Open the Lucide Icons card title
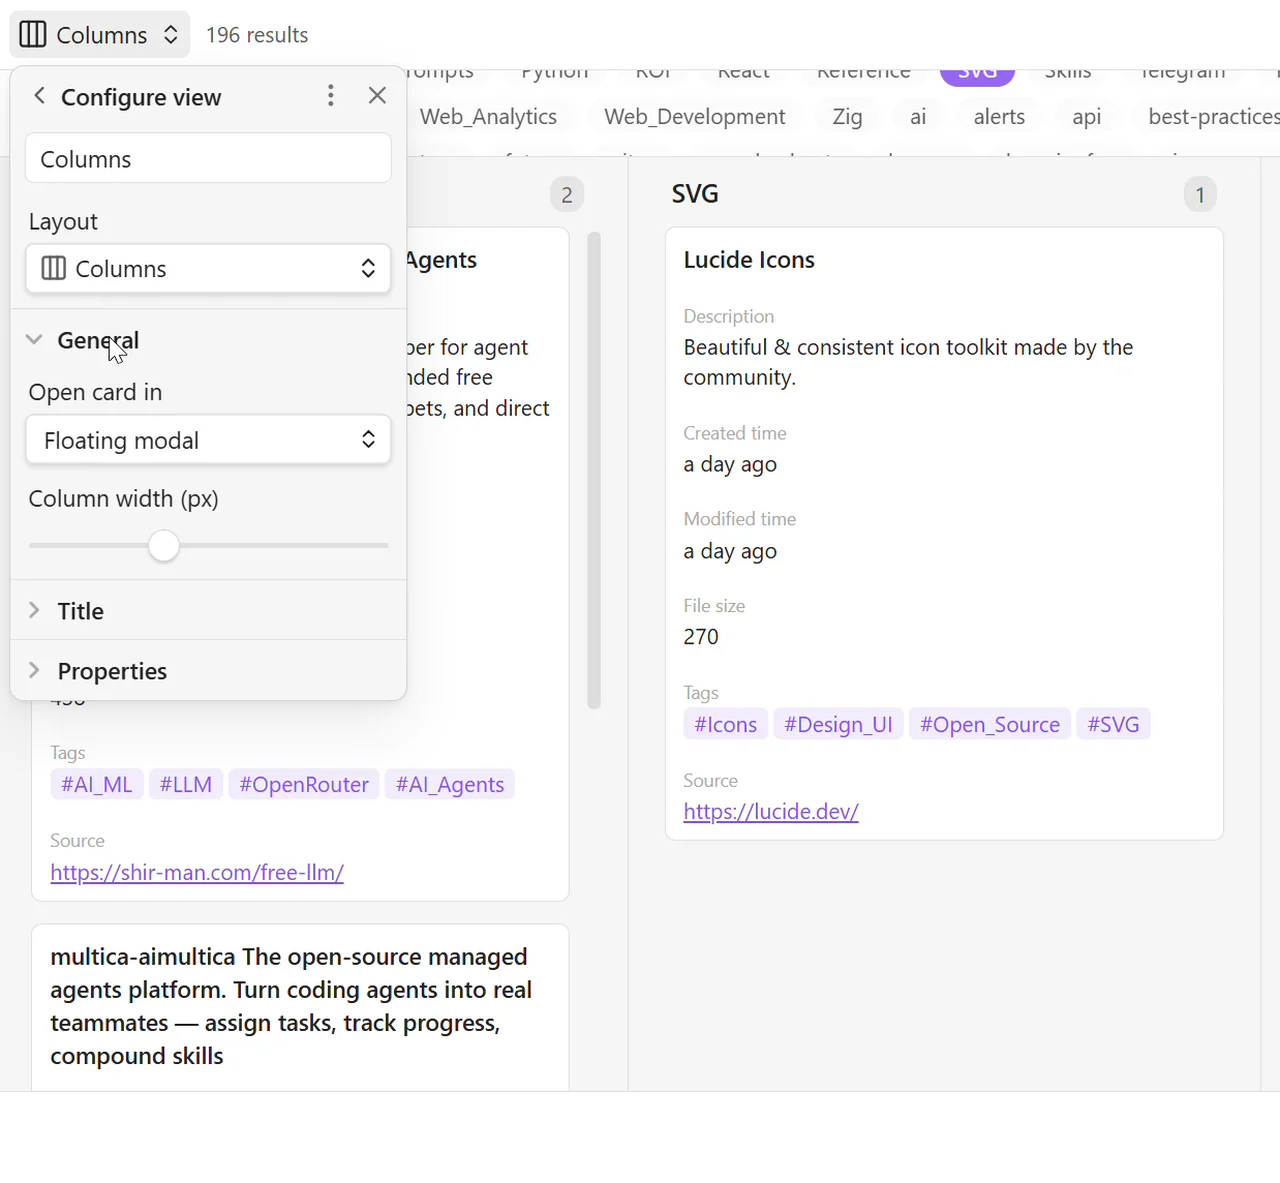The image size is (1280, 1183). [749, 260]
